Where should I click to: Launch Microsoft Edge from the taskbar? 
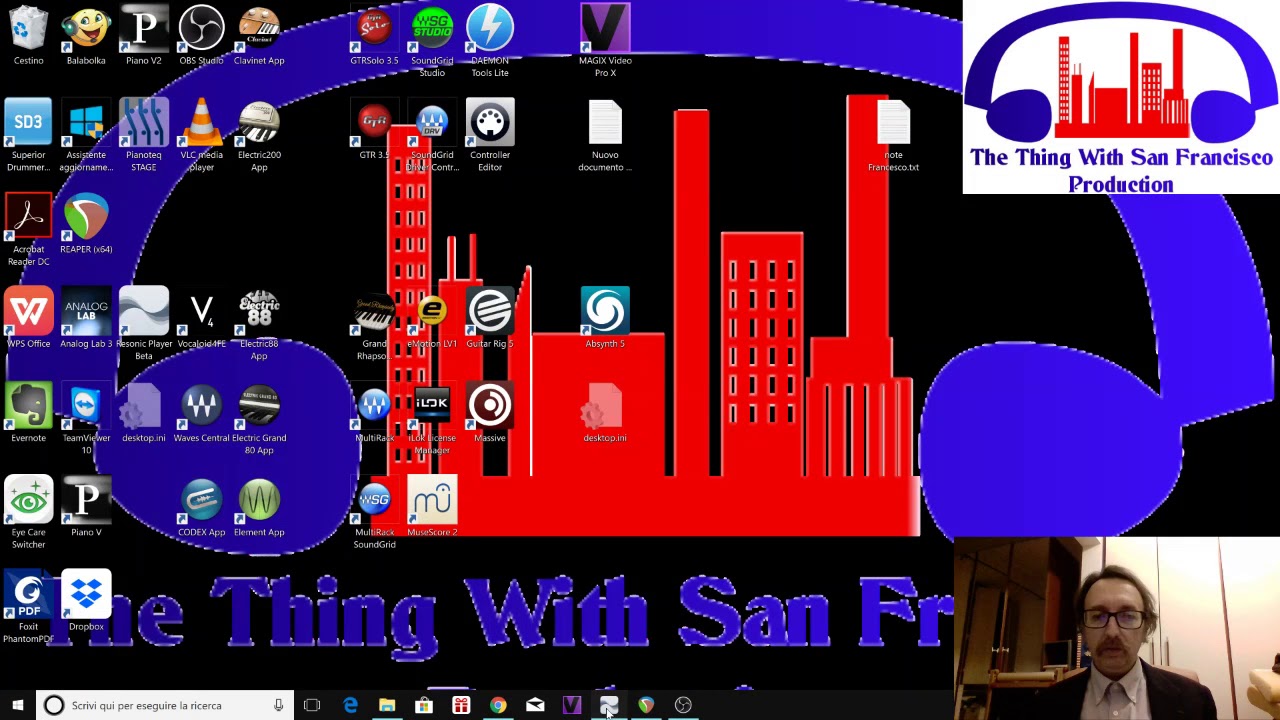[x=350, y=705]
